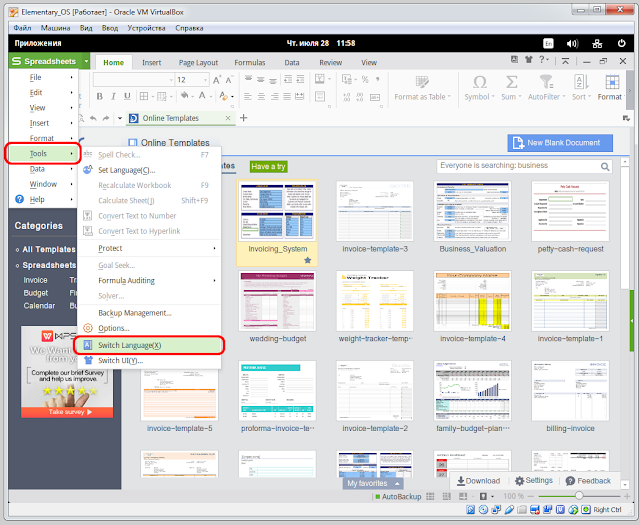Choose Switch UI(Y) menu entry

pyautogui.click(x=149, y=360)
